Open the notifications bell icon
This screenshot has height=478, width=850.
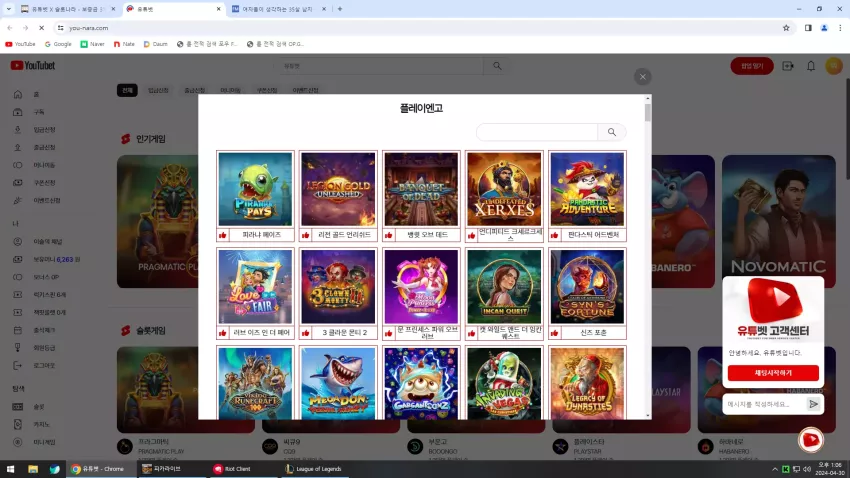810,66
